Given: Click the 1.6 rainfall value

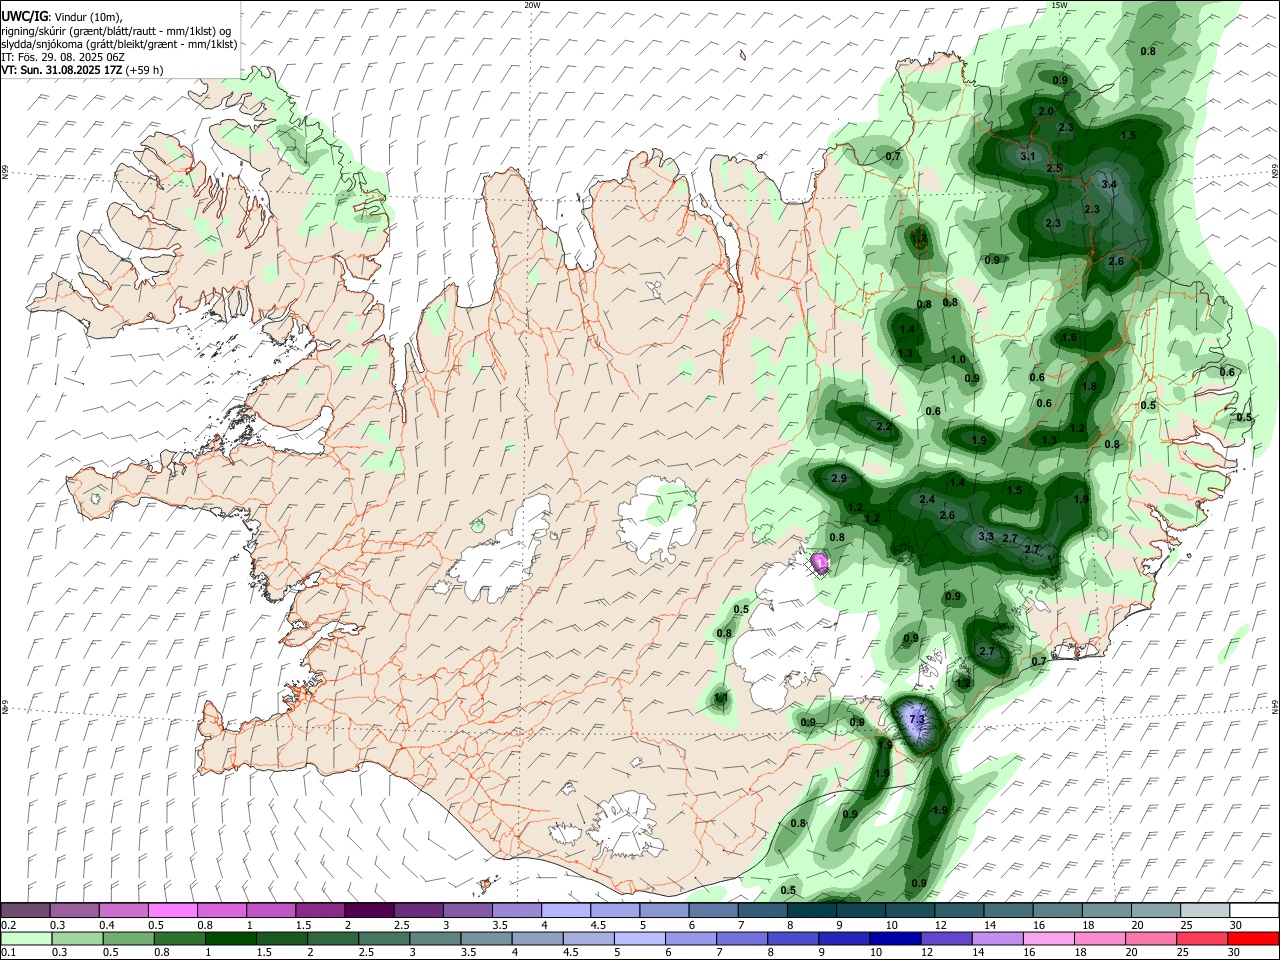Looking at the screenshot, I should pyautogui.click(x=1069, y=338).
